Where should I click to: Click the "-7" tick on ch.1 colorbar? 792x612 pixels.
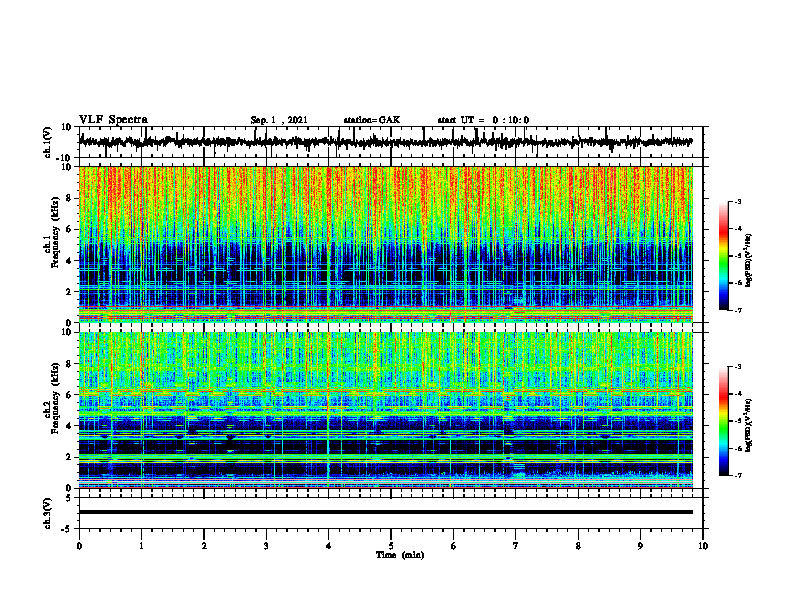pos(738,310)
